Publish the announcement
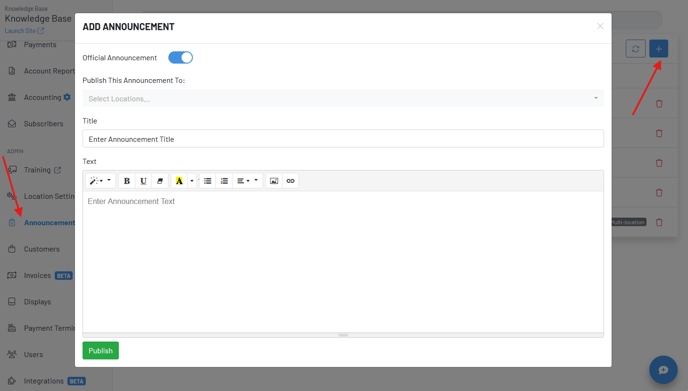 coord(100,351)
